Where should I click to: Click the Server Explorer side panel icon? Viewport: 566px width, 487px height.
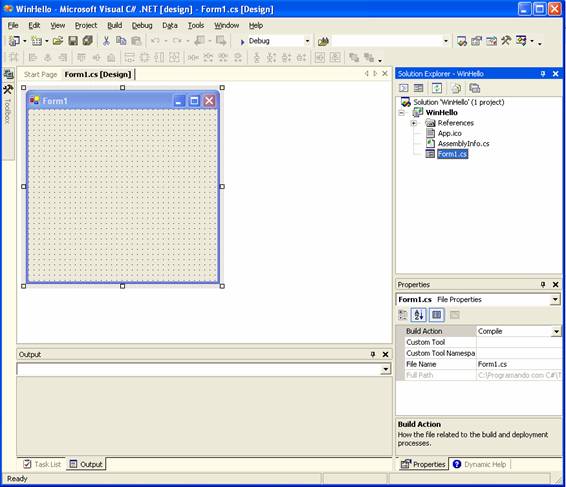[8, 75]
